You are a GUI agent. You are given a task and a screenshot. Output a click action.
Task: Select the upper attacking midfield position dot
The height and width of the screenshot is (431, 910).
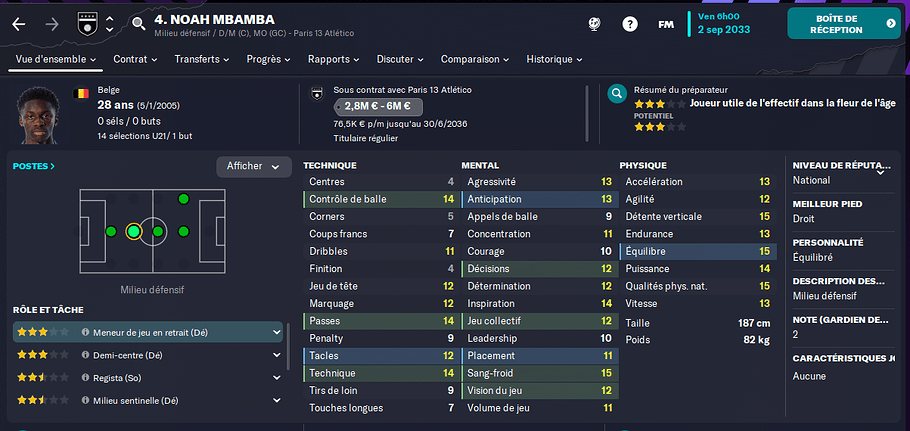tap(183, 200)
